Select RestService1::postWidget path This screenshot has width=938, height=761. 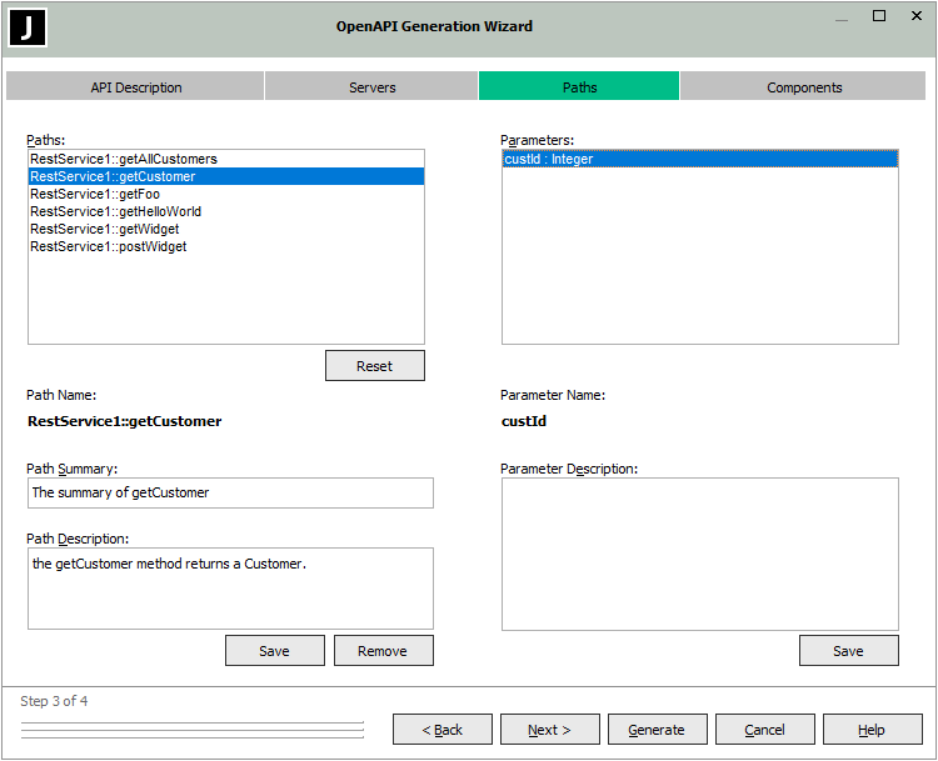pyautogui.click(x=108, y=246)
